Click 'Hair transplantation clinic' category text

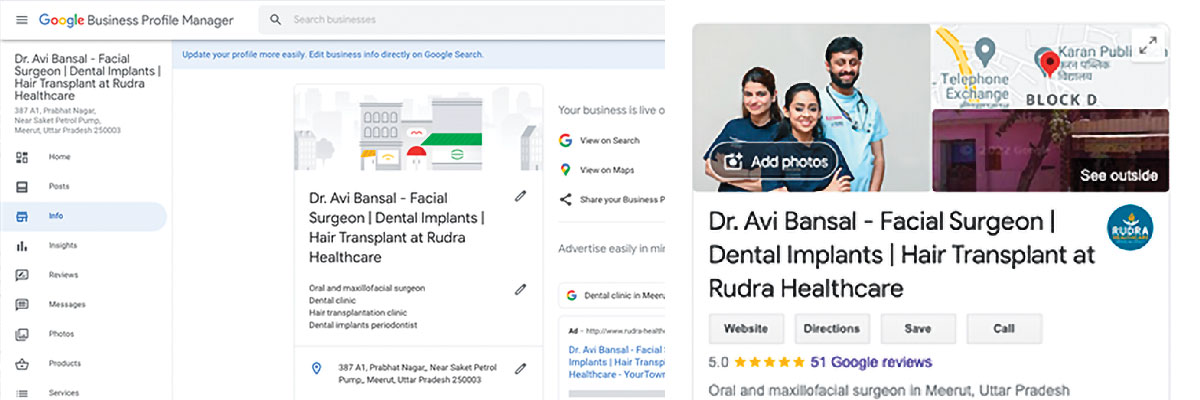pos(357,313)
